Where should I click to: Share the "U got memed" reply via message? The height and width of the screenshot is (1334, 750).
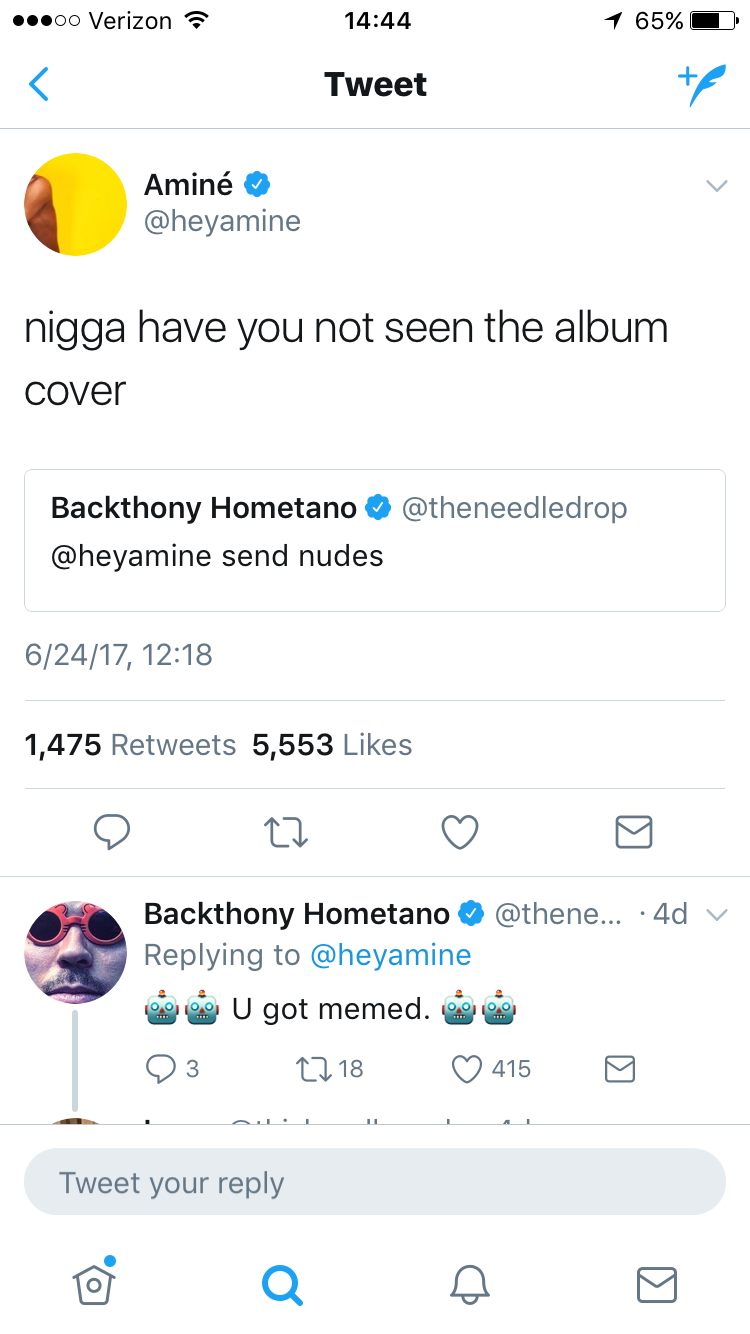click(620, 1069)
